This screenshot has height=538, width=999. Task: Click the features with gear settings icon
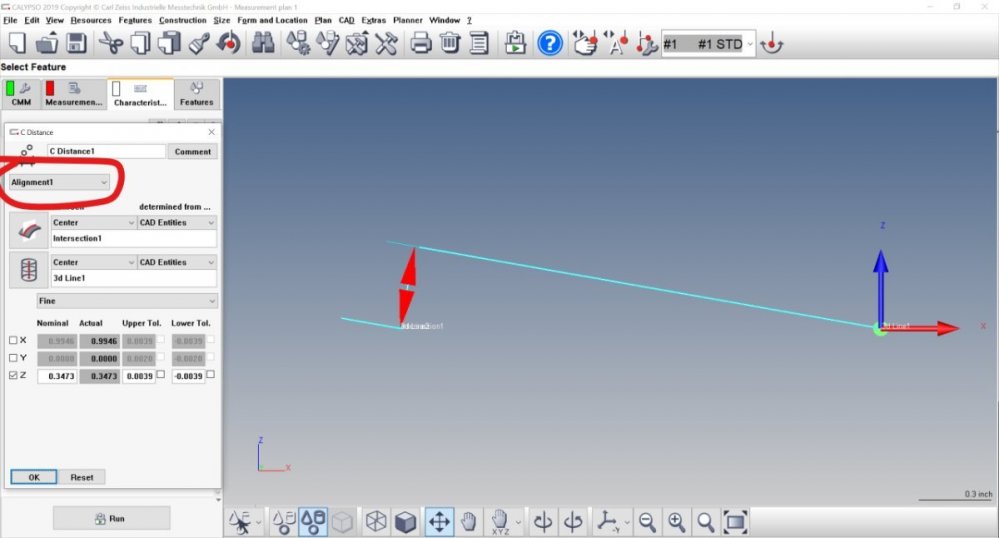(298, 43)
